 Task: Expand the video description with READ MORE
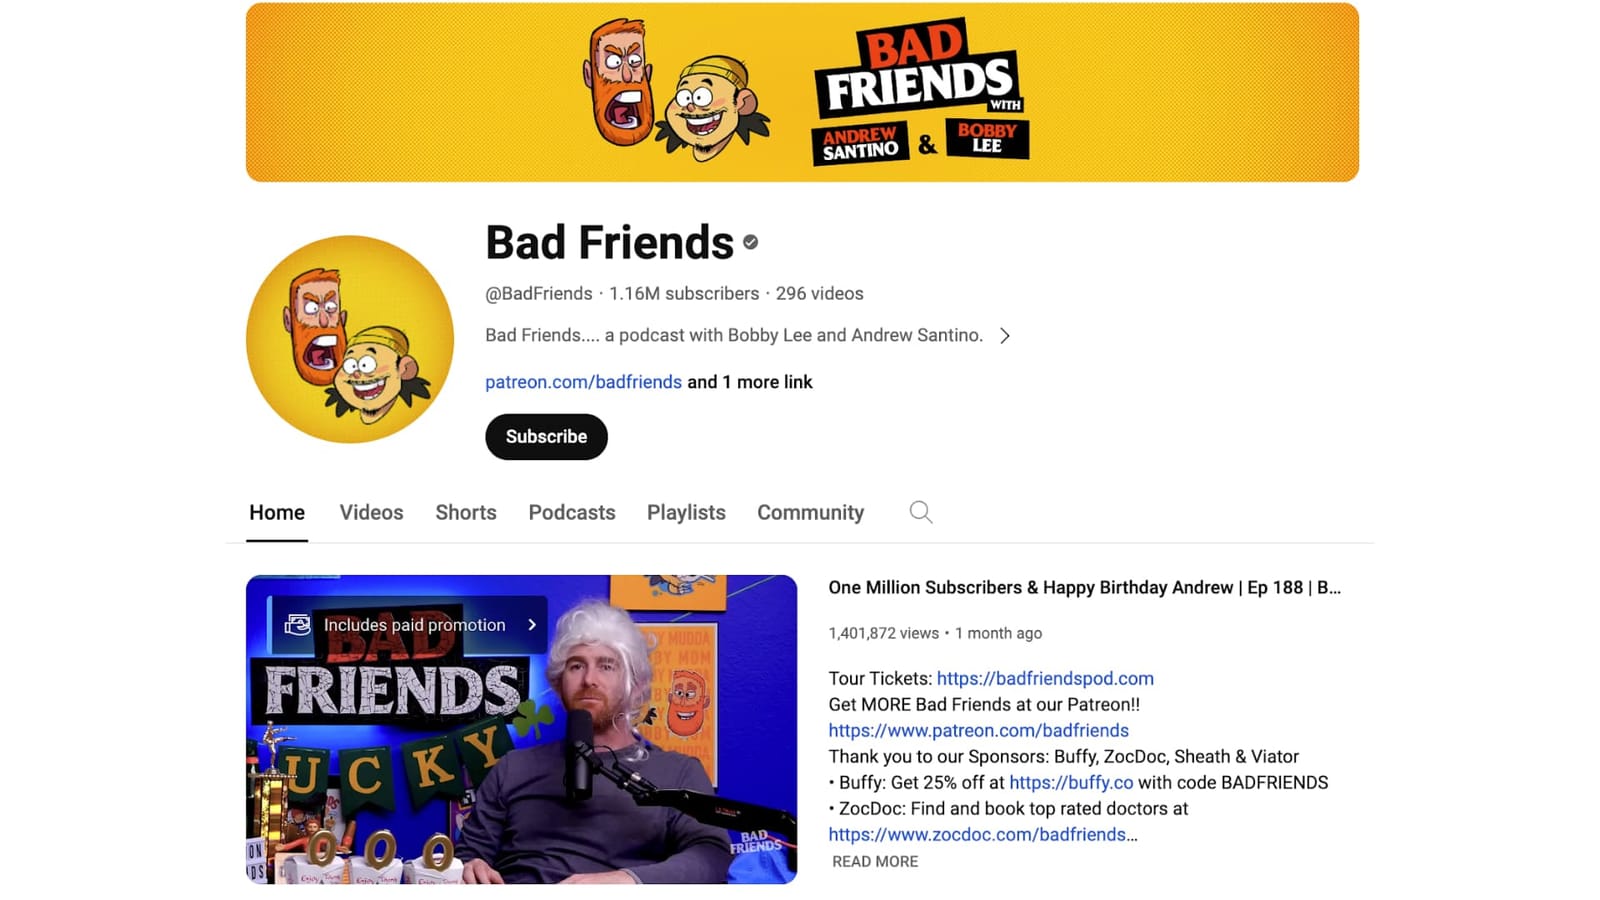[875, 861]
